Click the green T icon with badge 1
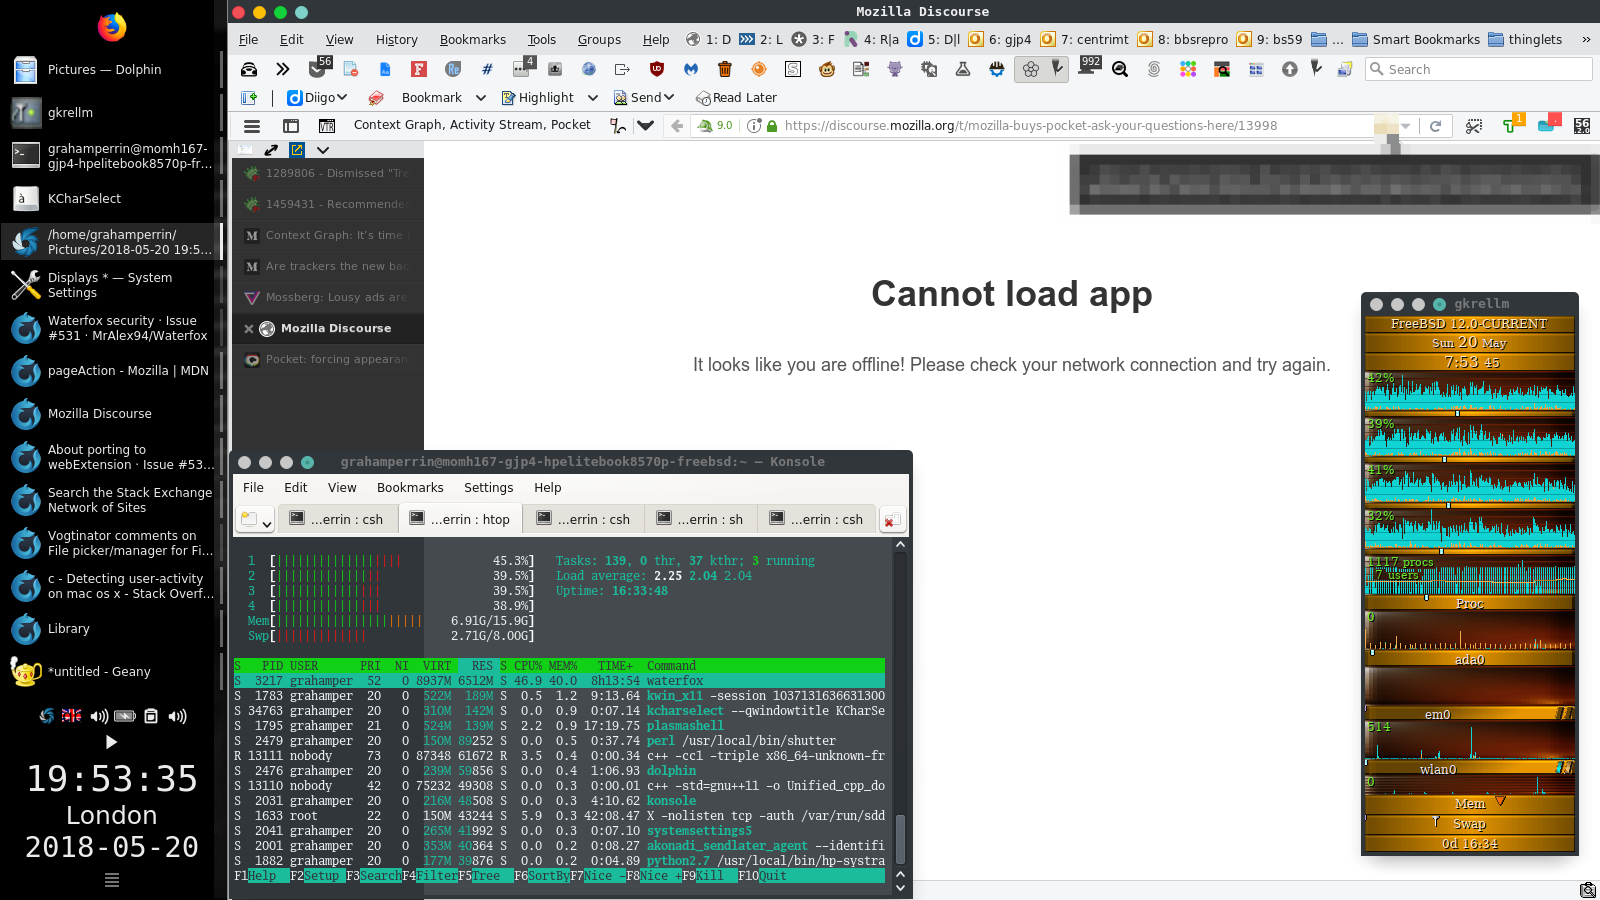Image resolution: width=1600 pixels, height=900 pixels. pyautogui.click(x=1512, y=125)
